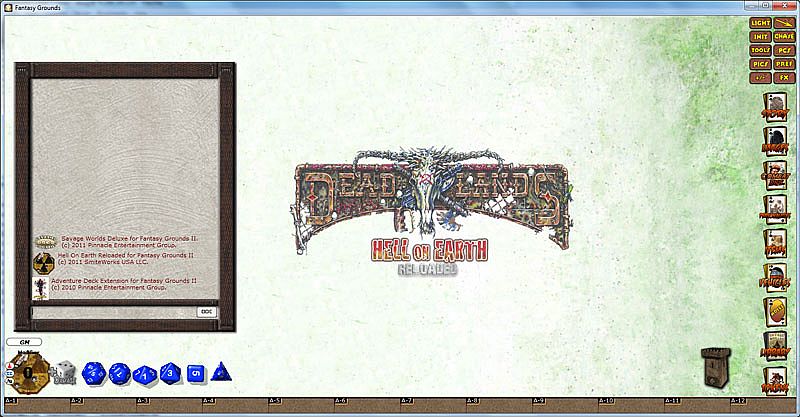This screenshot has width=800, height=417.
Task: Click in the chat entry field
Action: (114, 312)
